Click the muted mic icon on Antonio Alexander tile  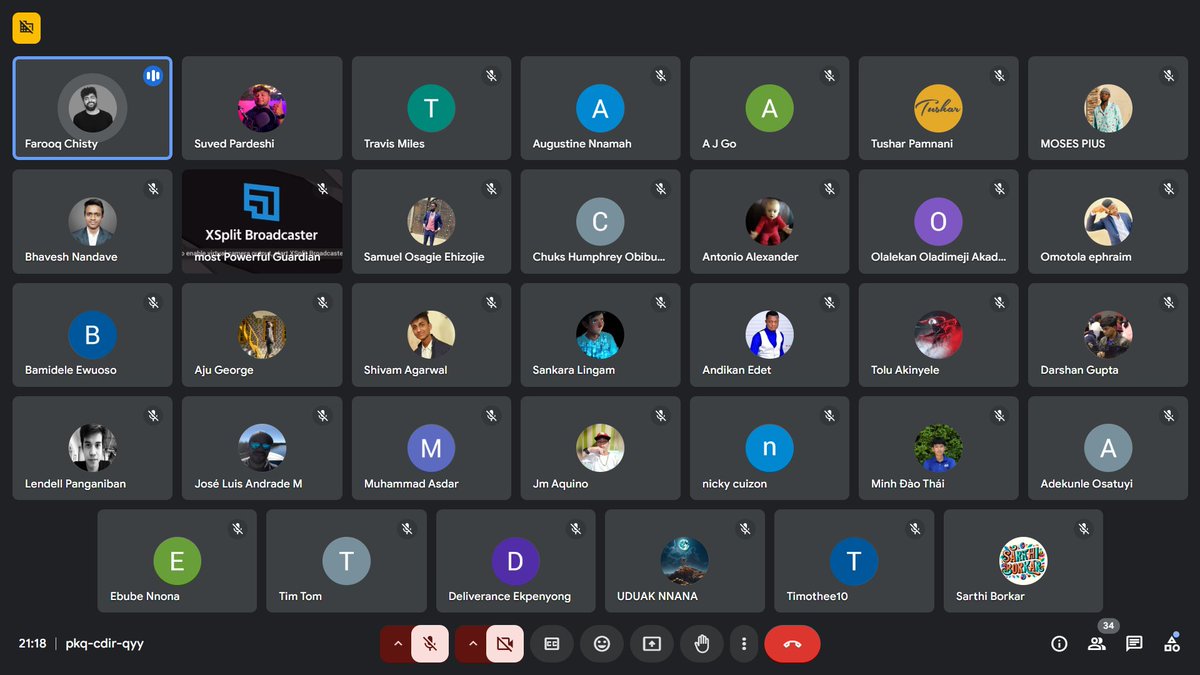point(830,188)
